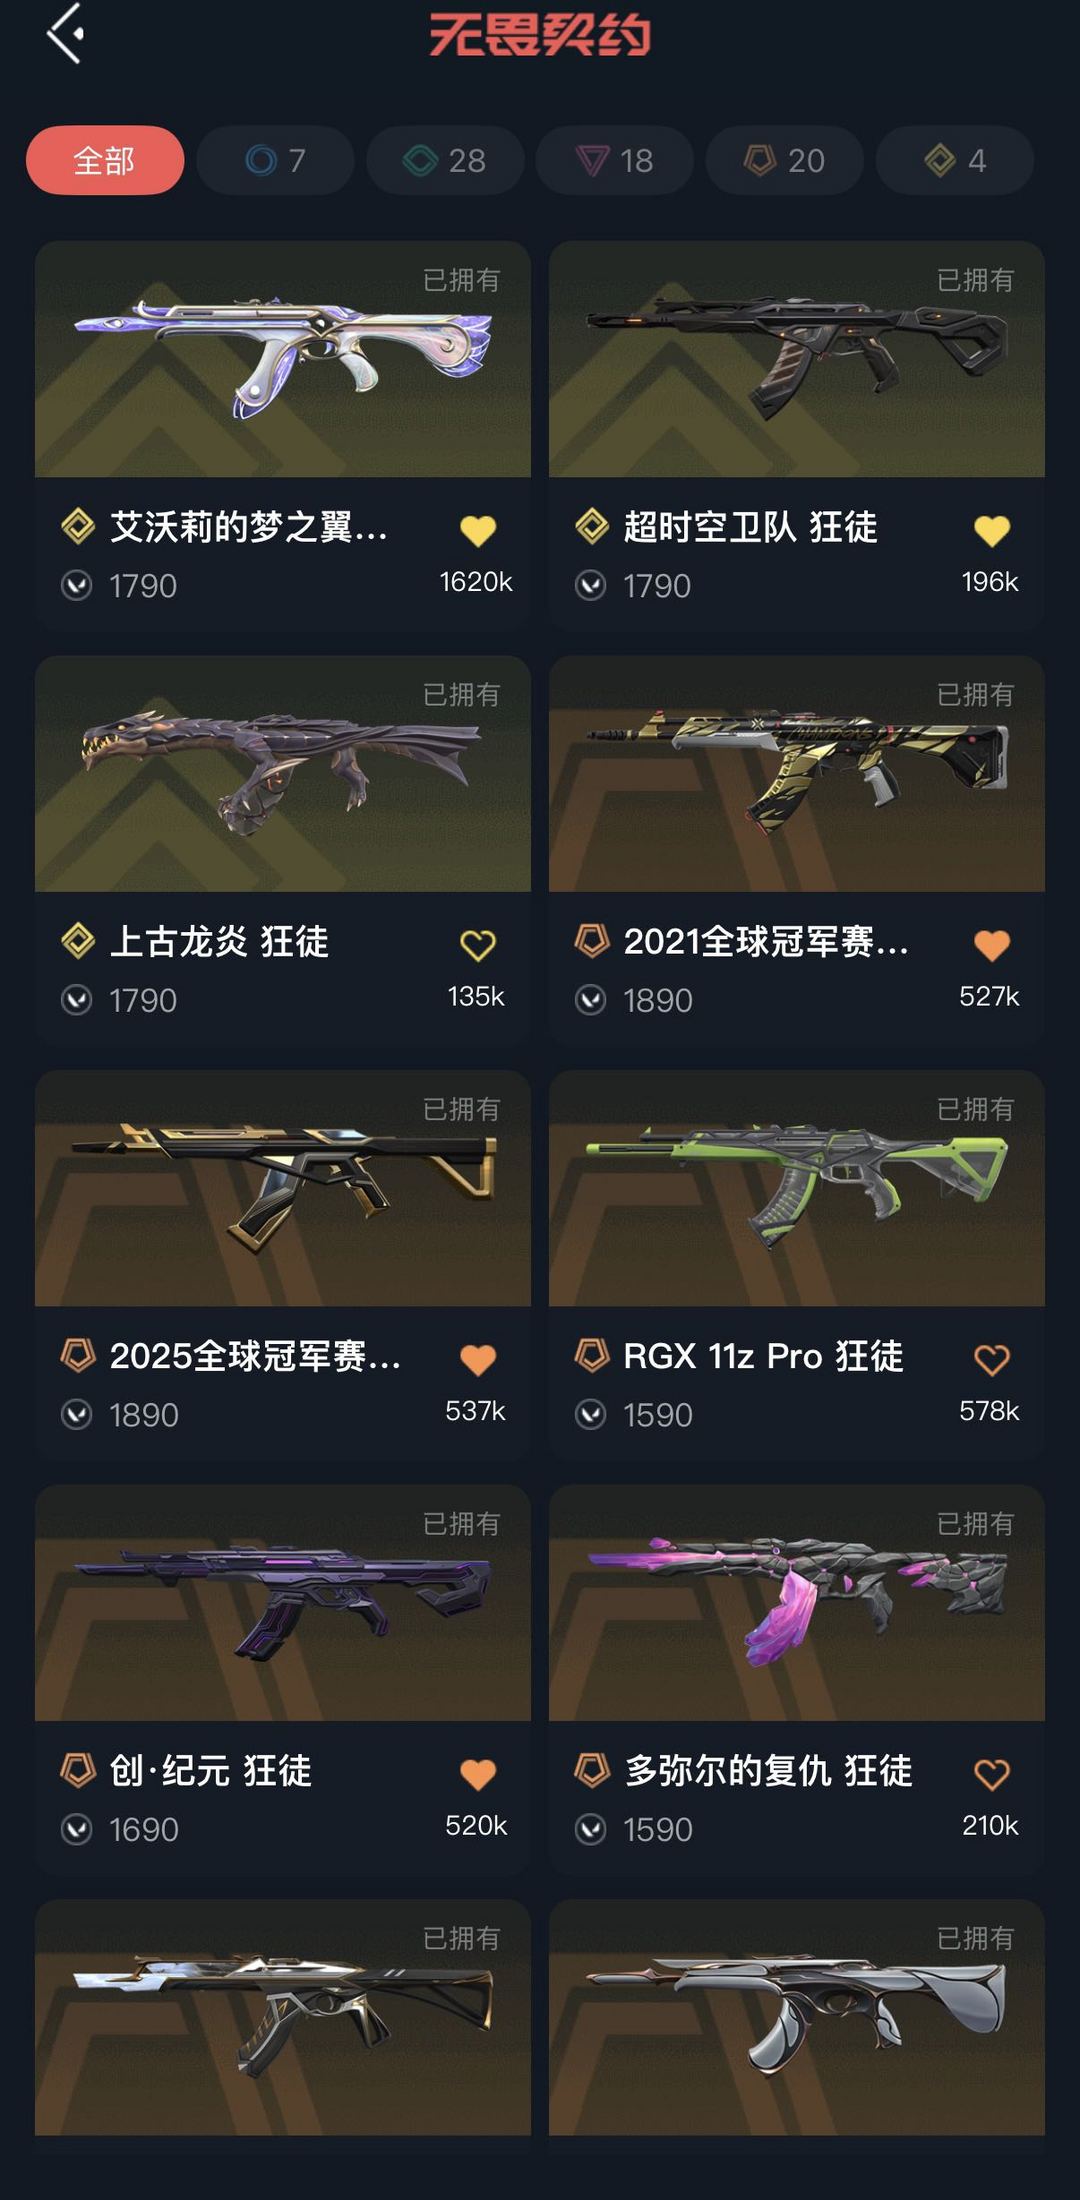The width and height of the screenshot is (1080, 2200).
Task: Open the 2025全球冠军赛 skin title
Action: point(256,1356)
